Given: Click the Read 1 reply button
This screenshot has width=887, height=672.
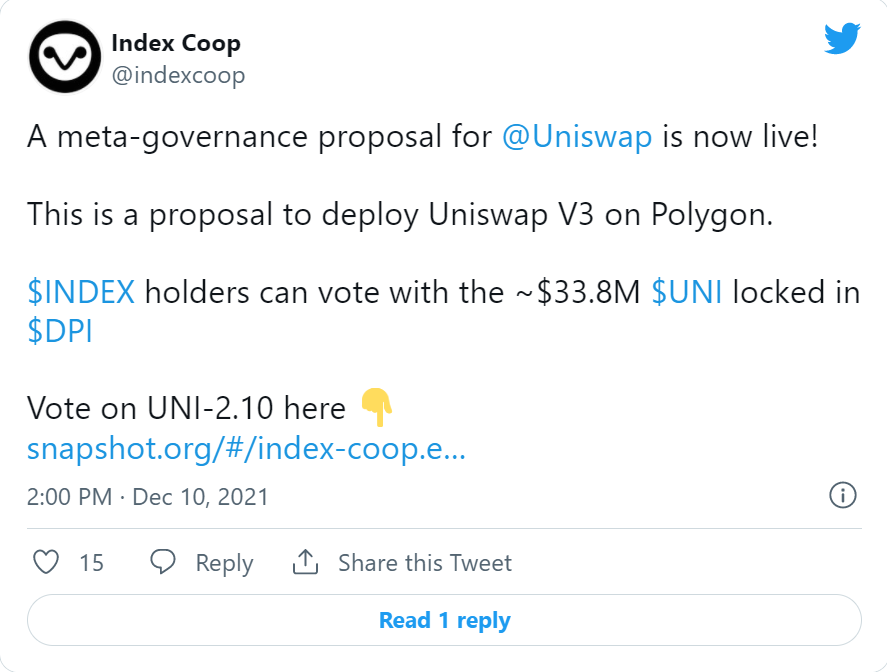Looking at the screenshot, I should [444, 620].
